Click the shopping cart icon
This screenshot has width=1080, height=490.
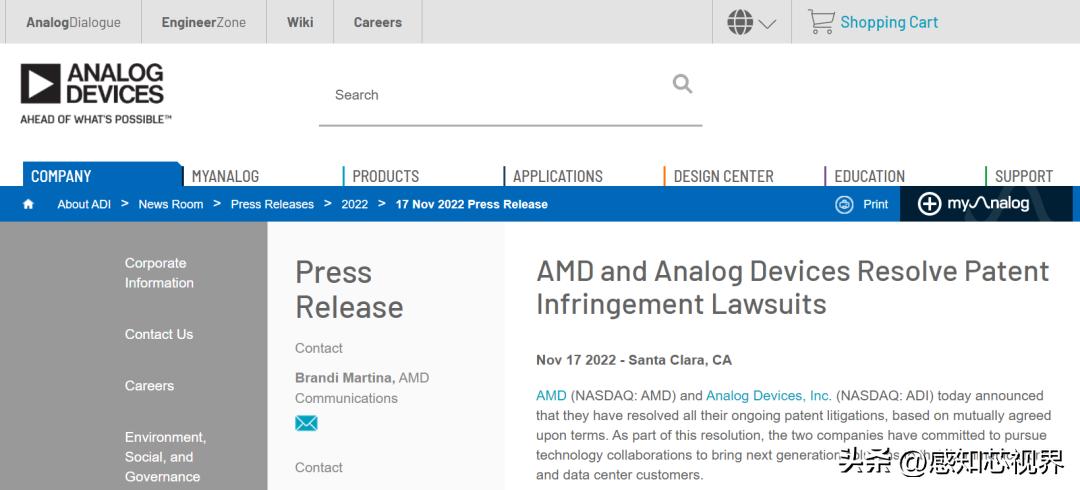[820, 22]
